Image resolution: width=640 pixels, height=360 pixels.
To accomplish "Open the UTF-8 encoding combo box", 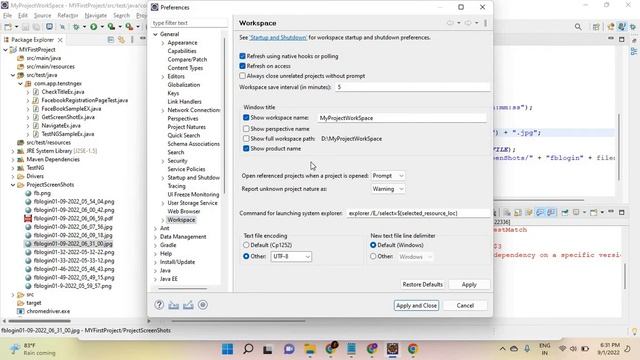I will (291, 256).
